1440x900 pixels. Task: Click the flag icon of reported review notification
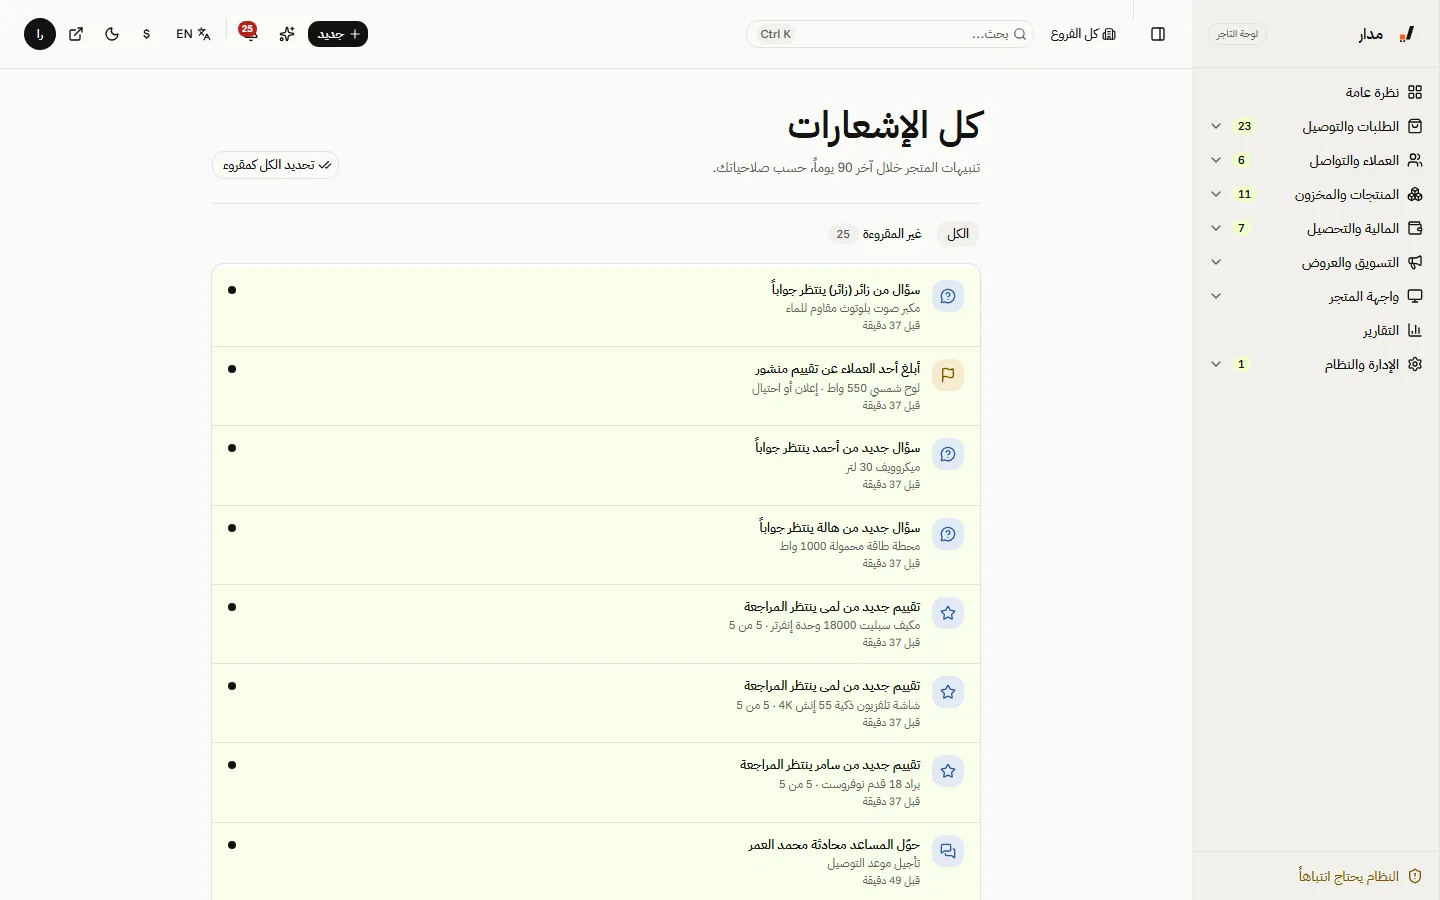point(948,375)
